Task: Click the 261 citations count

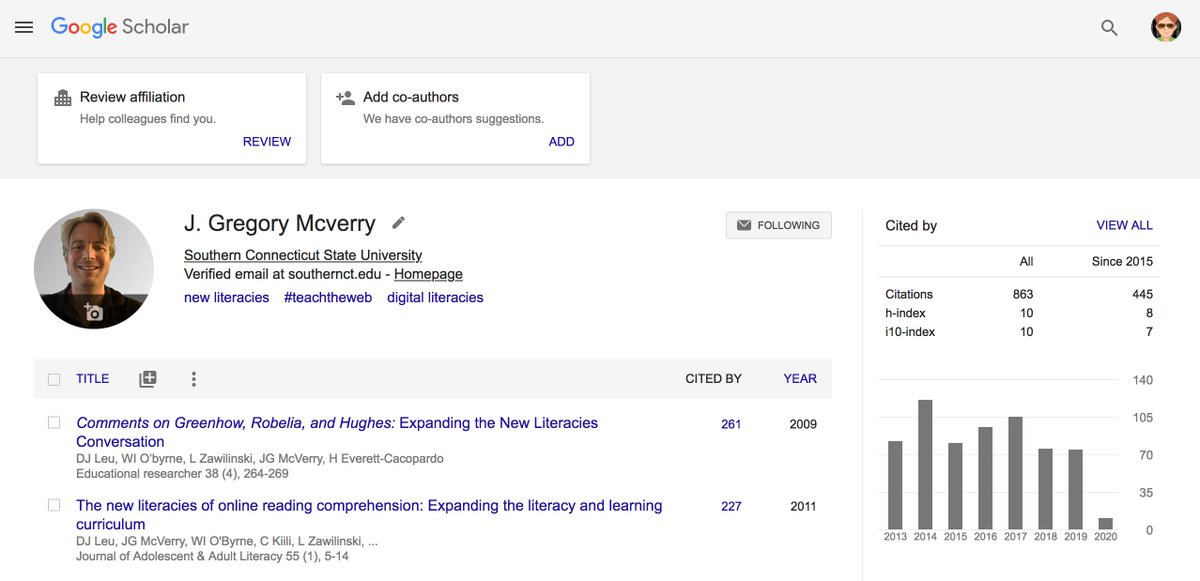Action: pyautogui.click(x=731, y=424)
